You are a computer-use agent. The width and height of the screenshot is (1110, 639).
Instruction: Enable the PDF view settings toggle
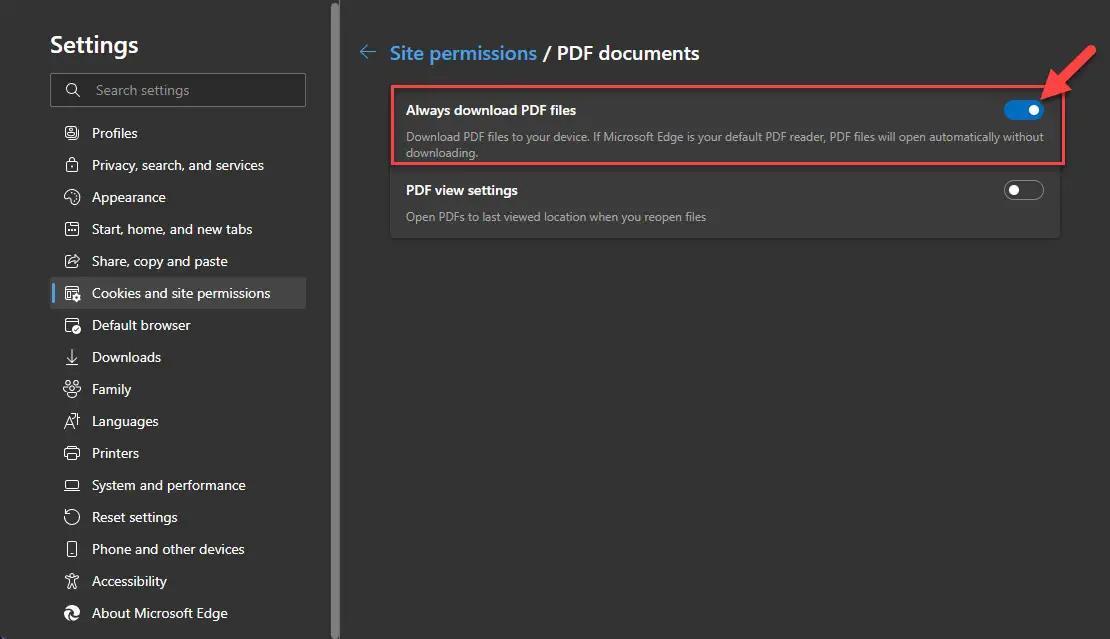tap(1023, 190)
